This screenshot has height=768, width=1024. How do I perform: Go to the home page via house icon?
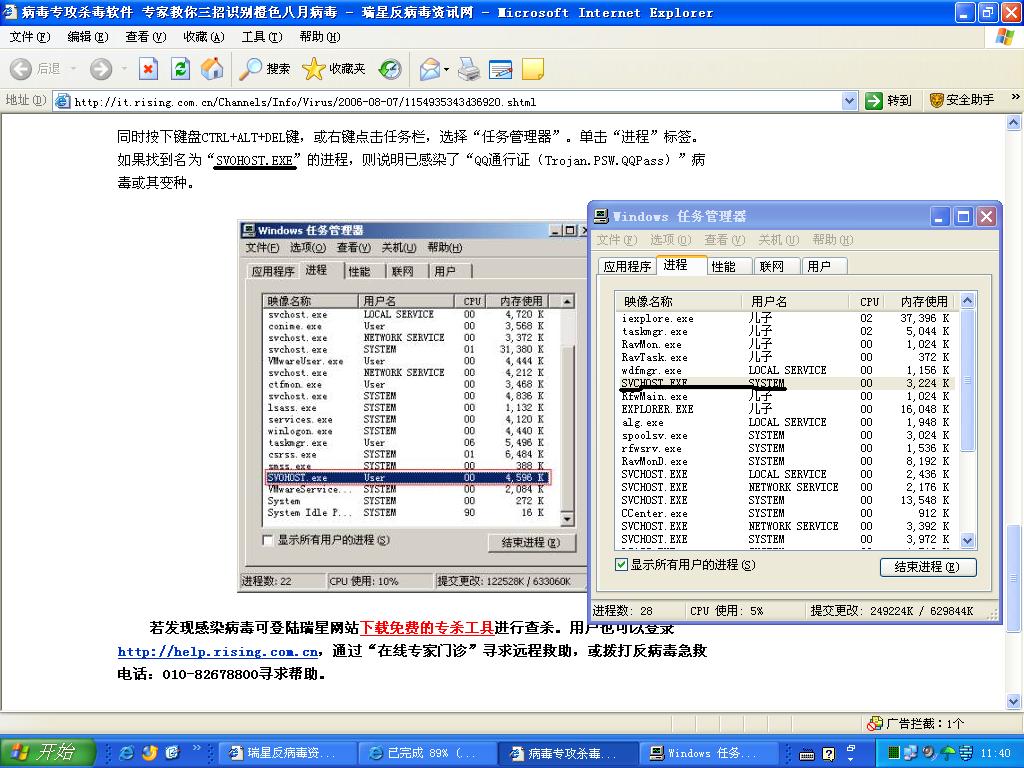[212, 69]
